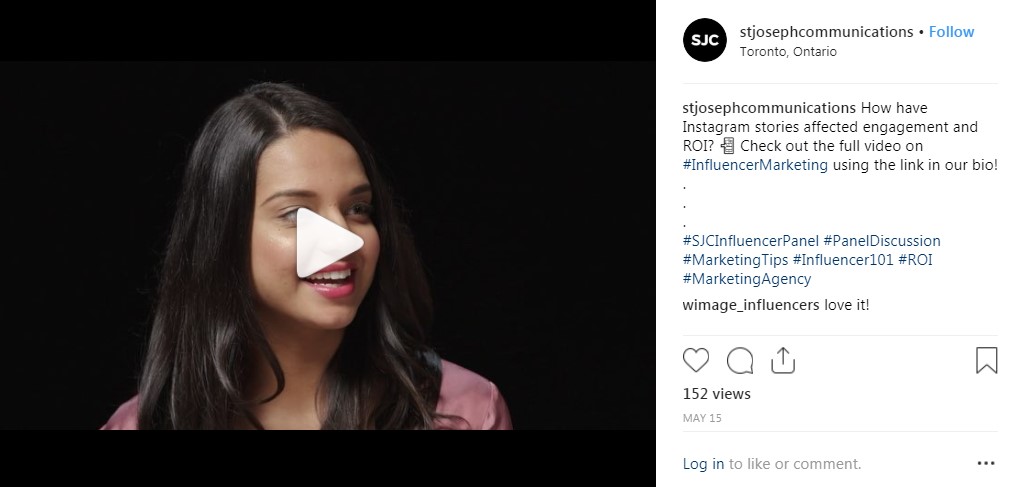Screen dimensions: 1023x487
Task: Open the #MarketingTips hashtag
Action: [735, 260]
